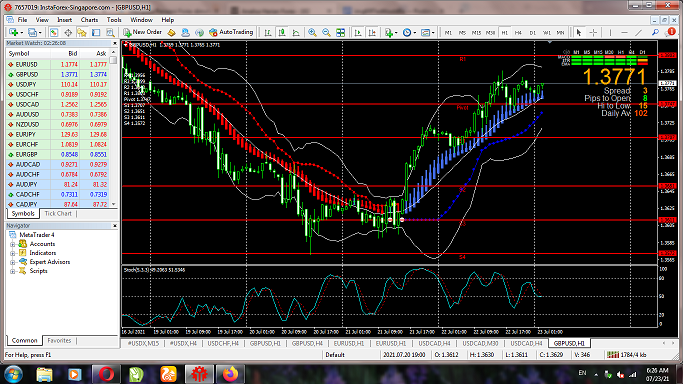Open the Periodicity clock dropdown arrow
683x384 pixels.
click(415, 33)
